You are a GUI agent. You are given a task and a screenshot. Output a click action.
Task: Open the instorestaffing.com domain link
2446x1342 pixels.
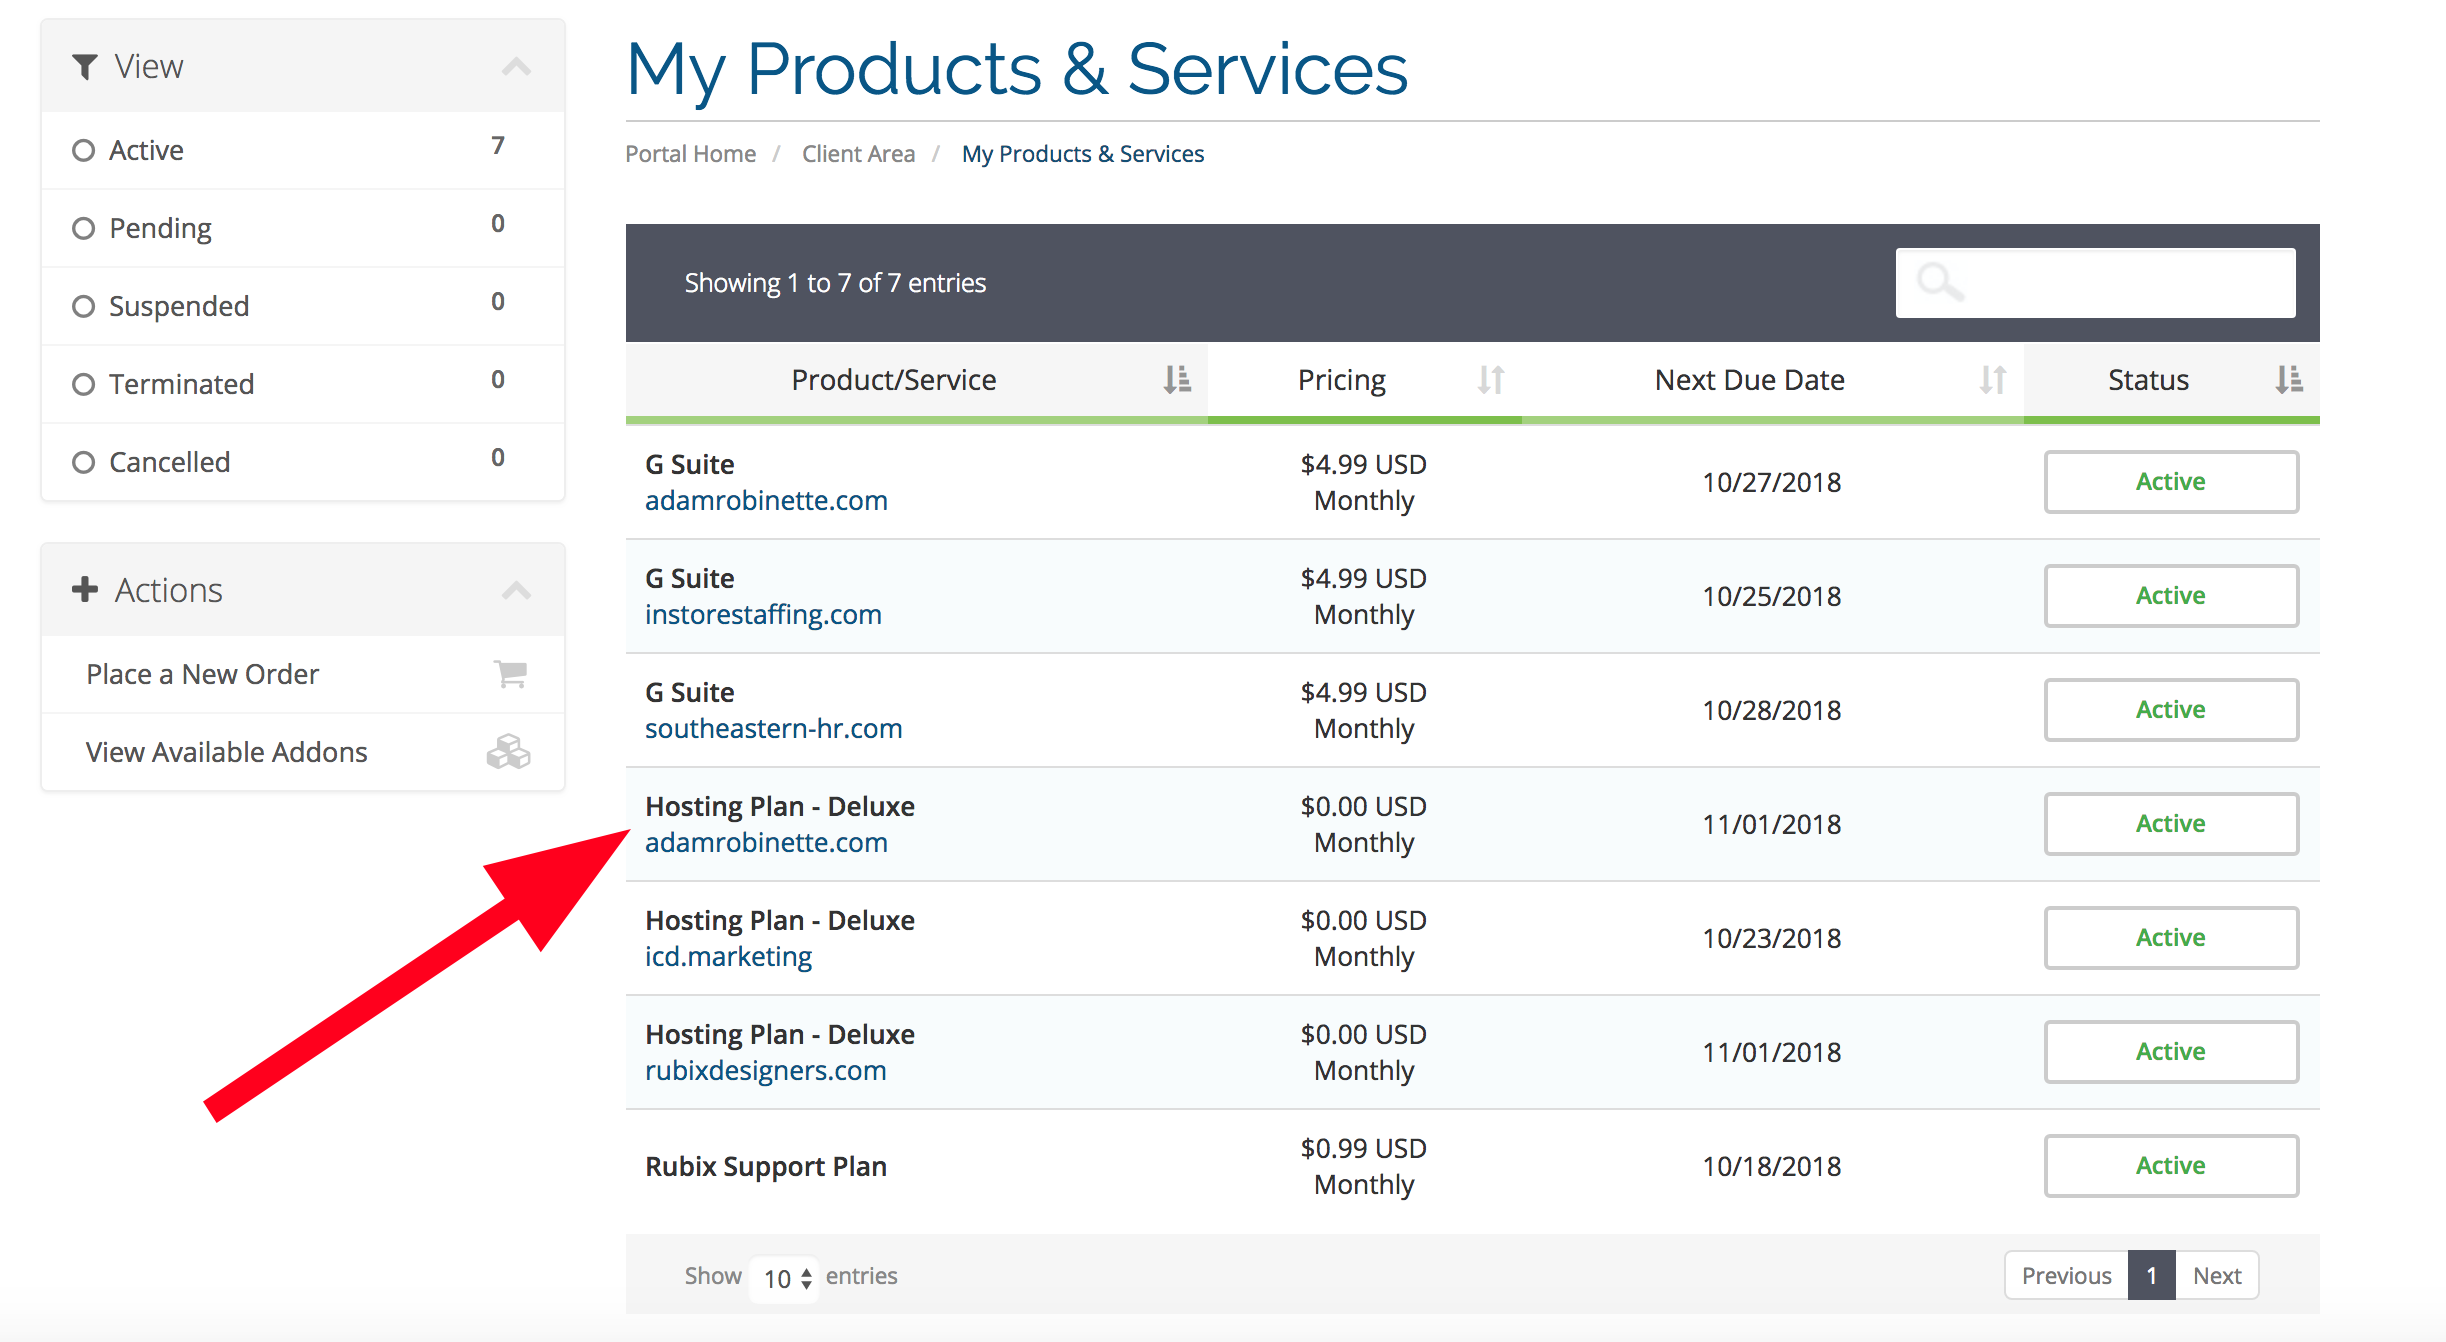pyautogui.click(x=763, y=615)
